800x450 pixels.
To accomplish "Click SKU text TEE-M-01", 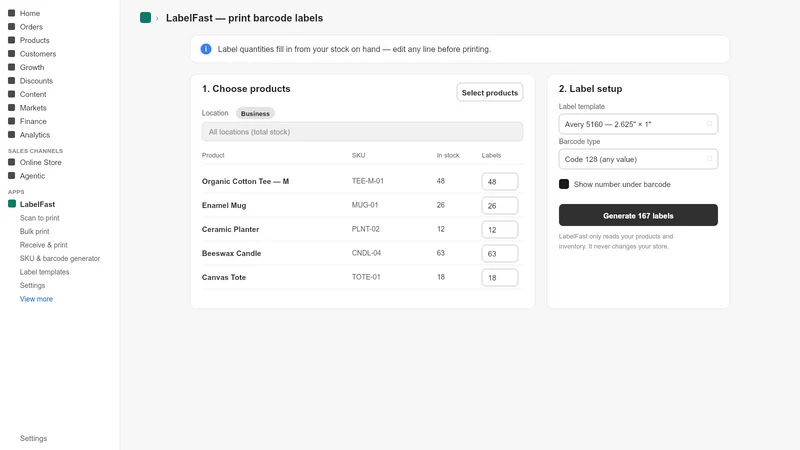I will [x=367, y=181].
